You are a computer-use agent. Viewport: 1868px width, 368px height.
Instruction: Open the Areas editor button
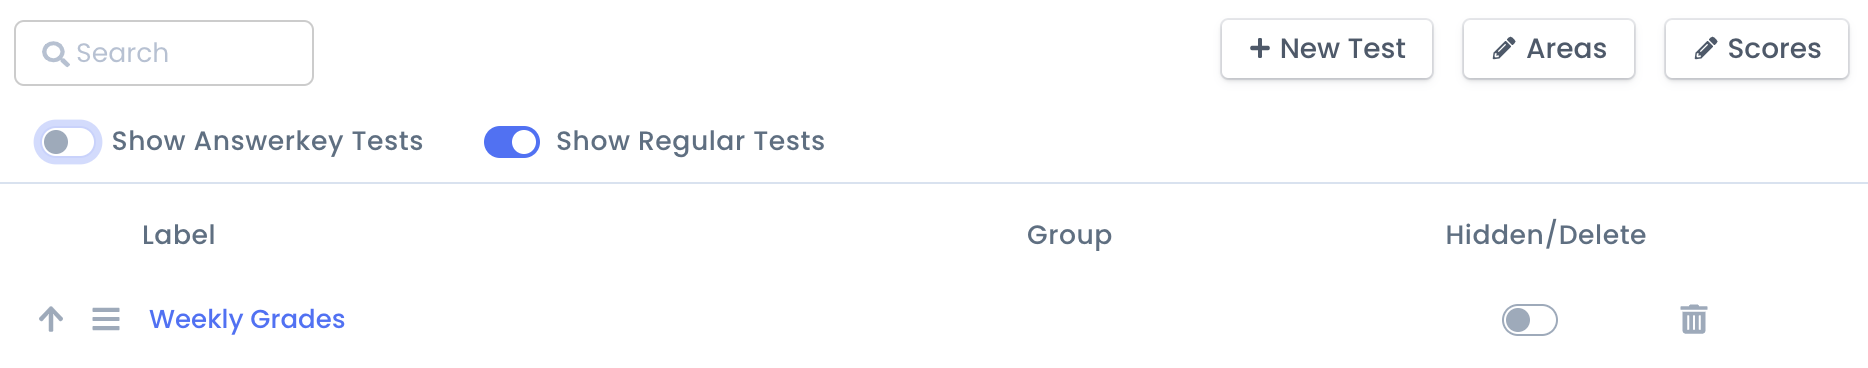click(1549, 49)
